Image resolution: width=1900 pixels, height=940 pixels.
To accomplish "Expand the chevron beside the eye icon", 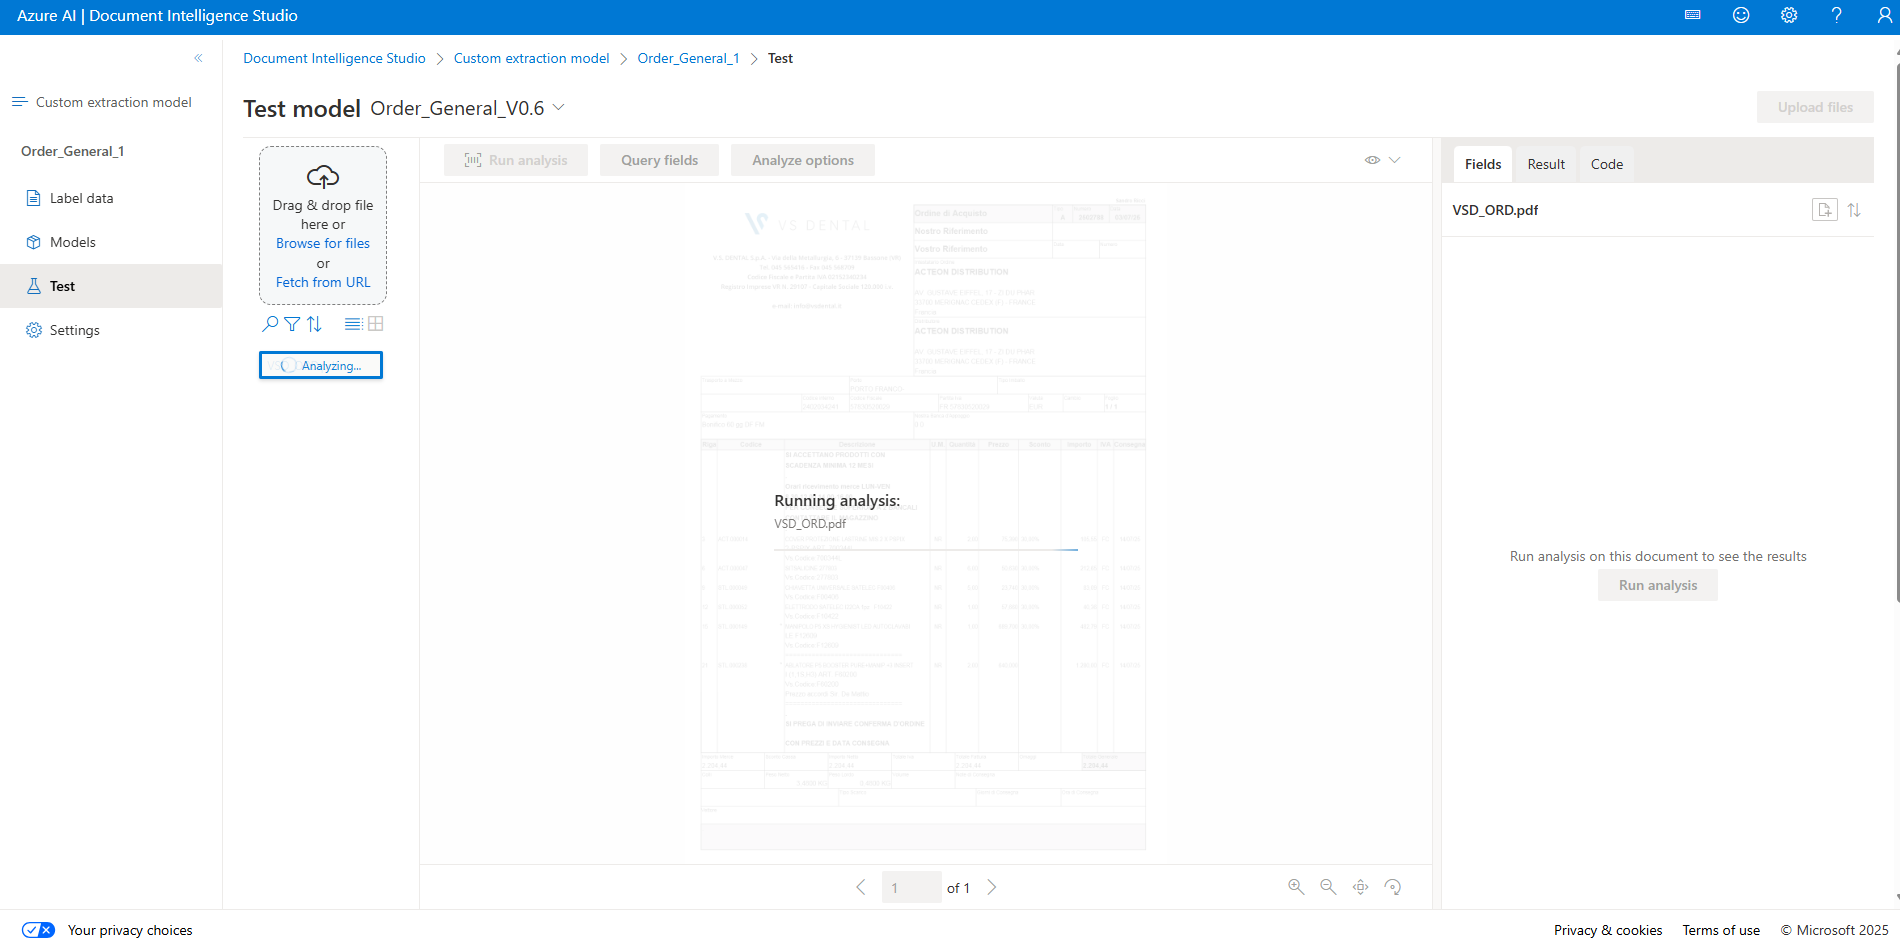I will (1395, 160).
